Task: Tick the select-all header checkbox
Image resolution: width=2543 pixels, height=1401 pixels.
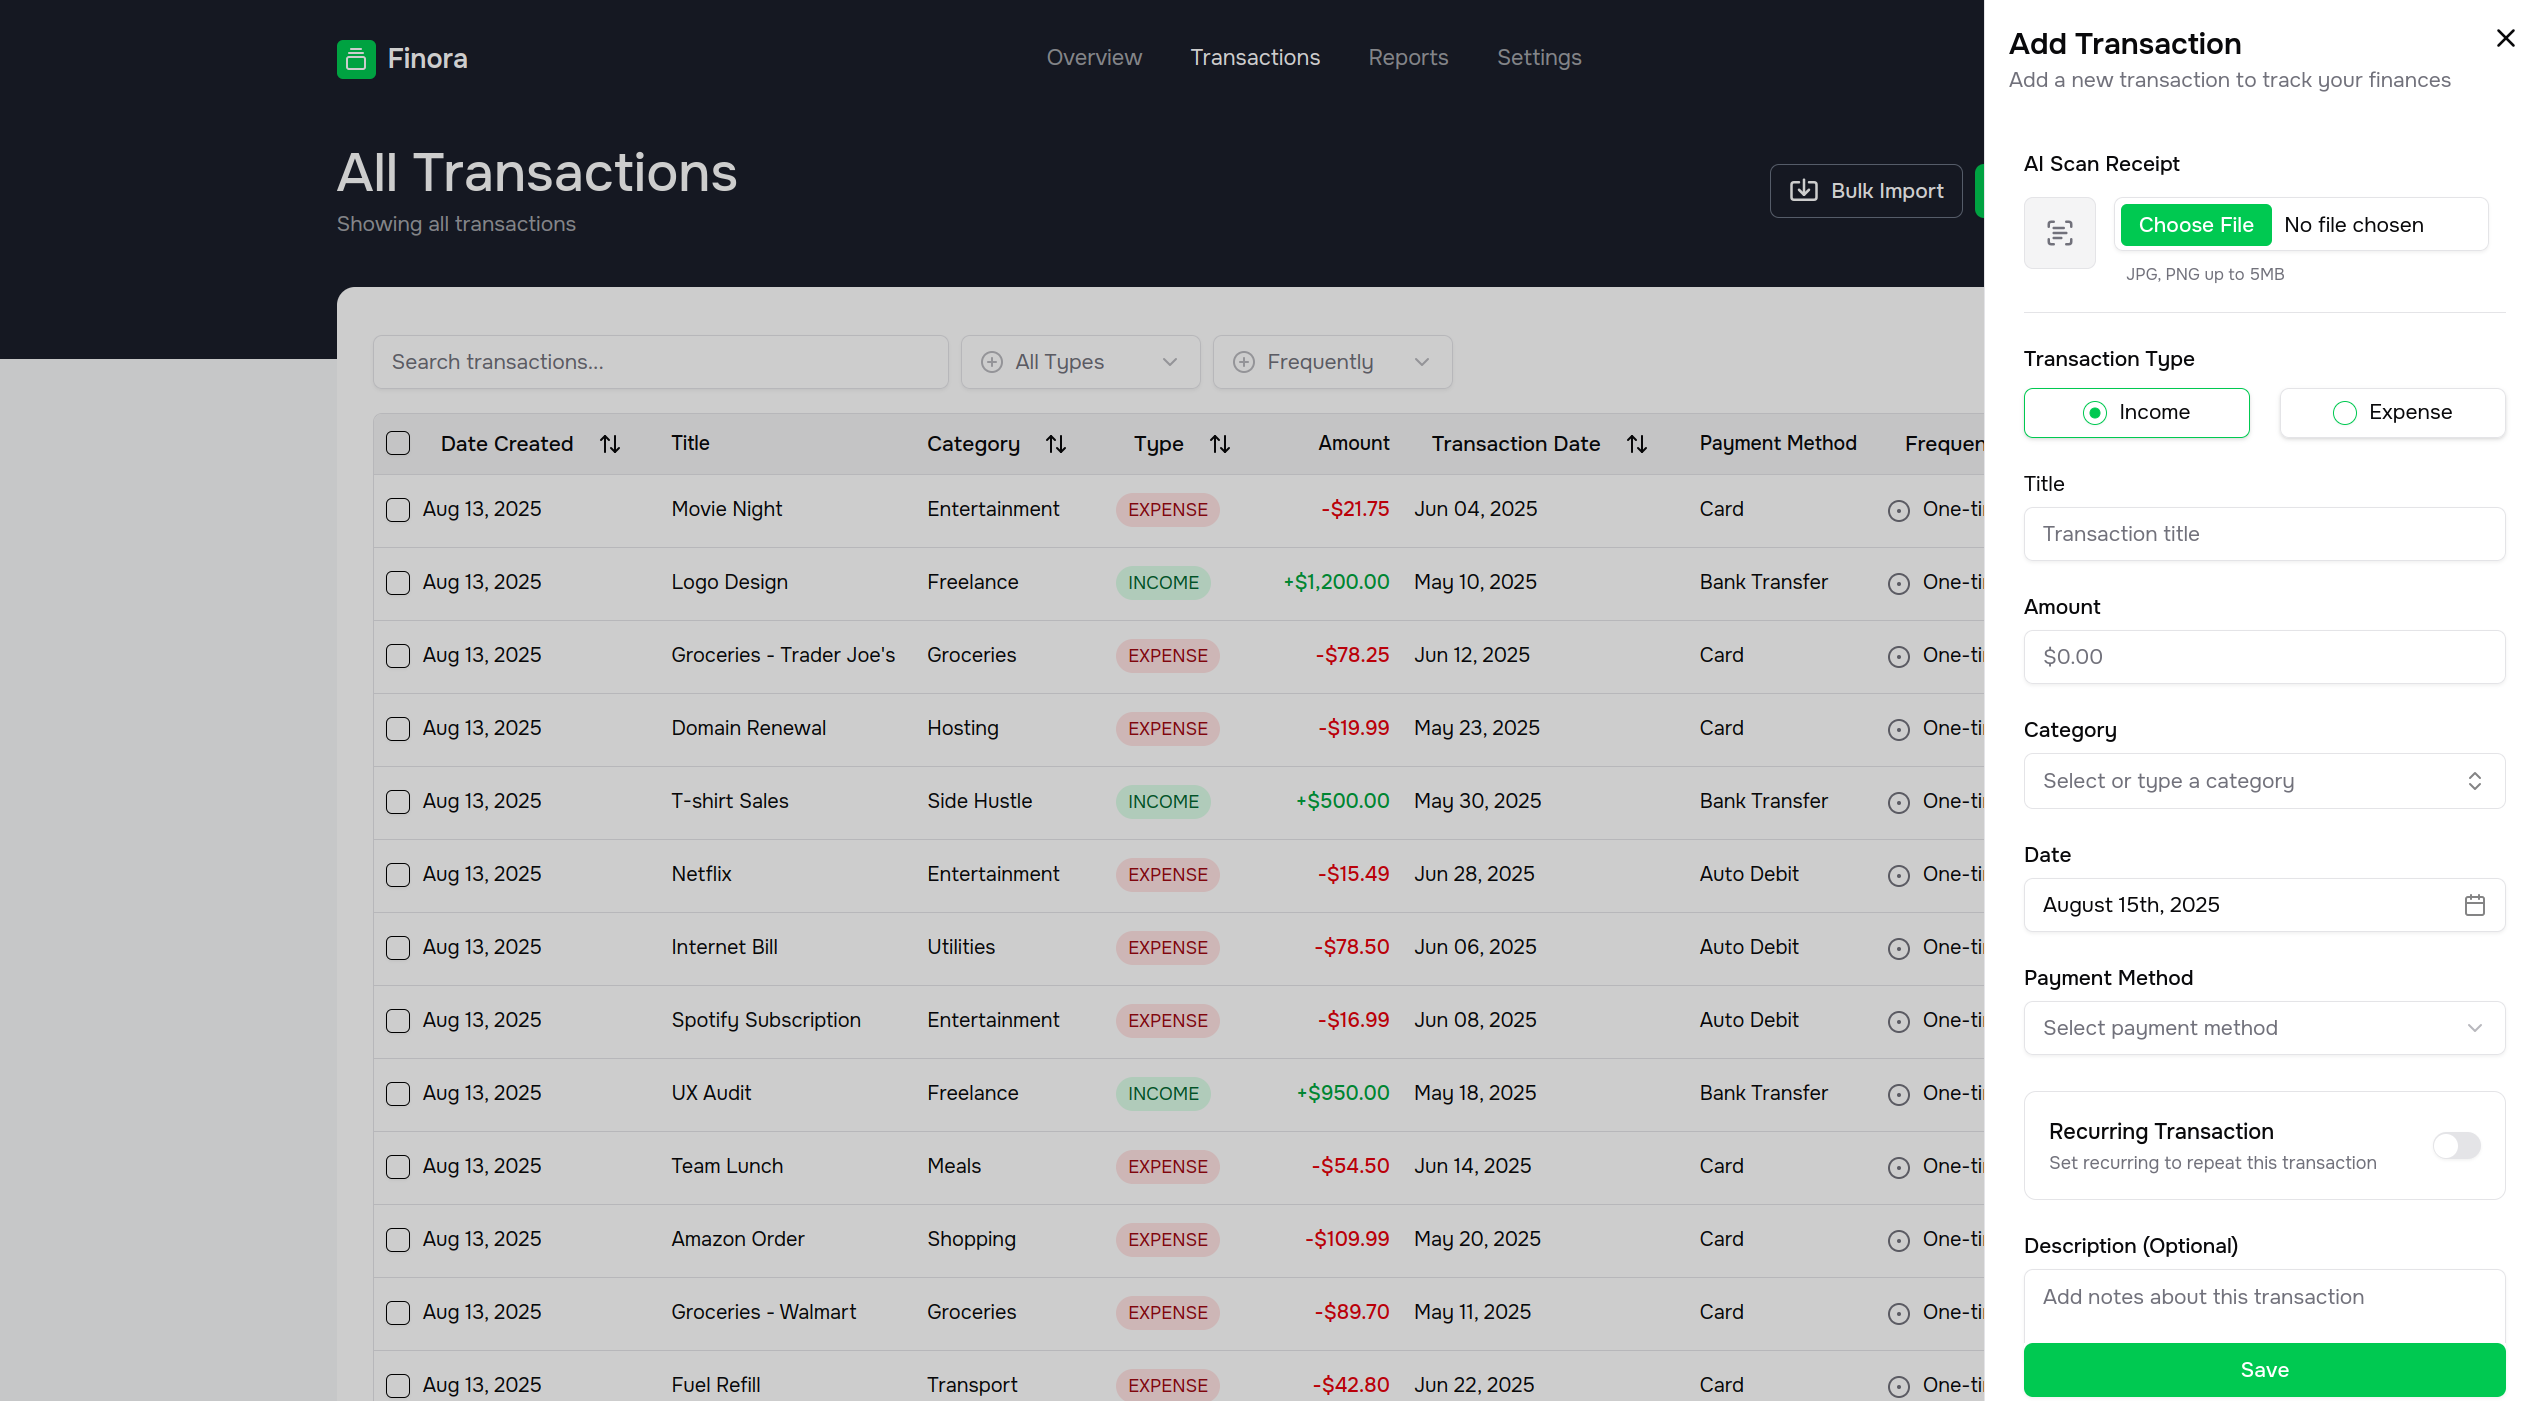Action: [398, 443]
